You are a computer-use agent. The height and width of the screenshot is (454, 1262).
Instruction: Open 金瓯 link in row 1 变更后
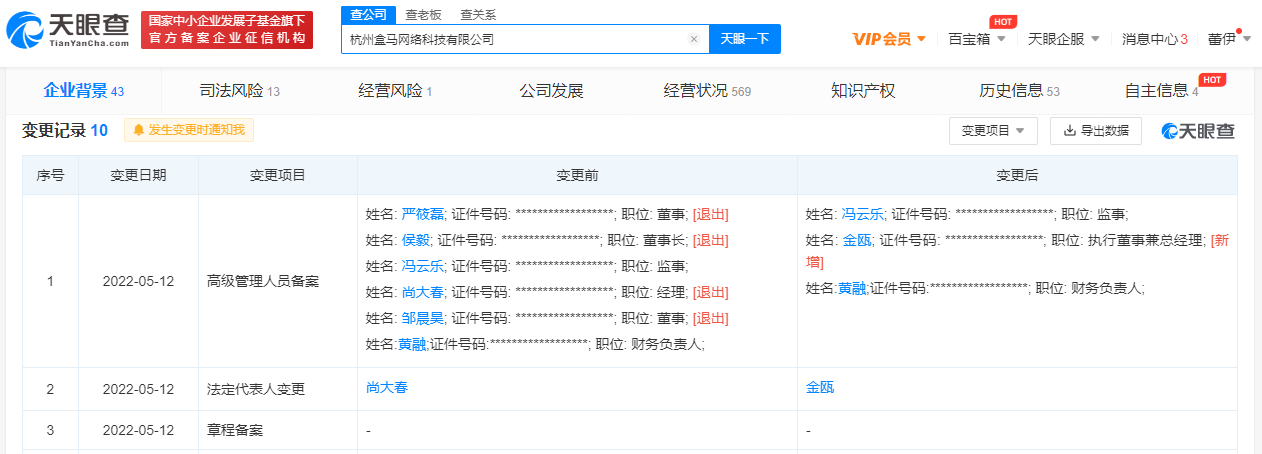click(856, 240)
